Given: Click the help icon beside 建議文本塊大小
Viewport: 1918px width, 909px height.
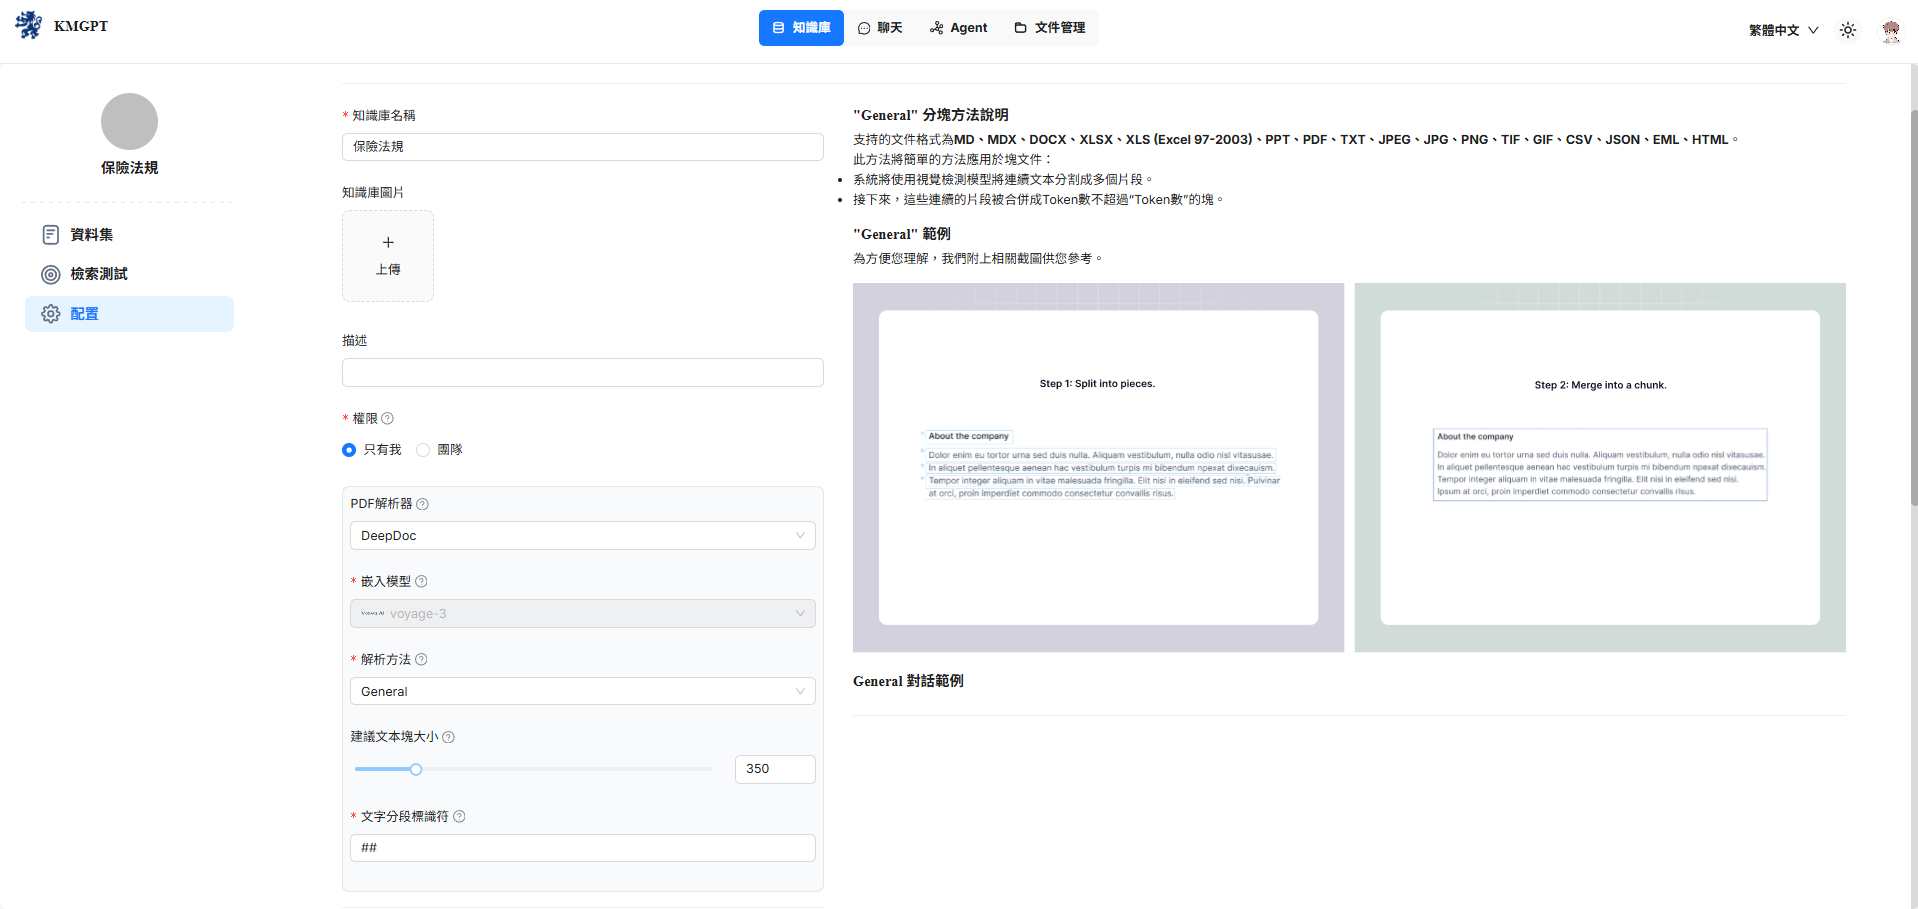Looking at the screenshot, I should (x=448, y=738).
